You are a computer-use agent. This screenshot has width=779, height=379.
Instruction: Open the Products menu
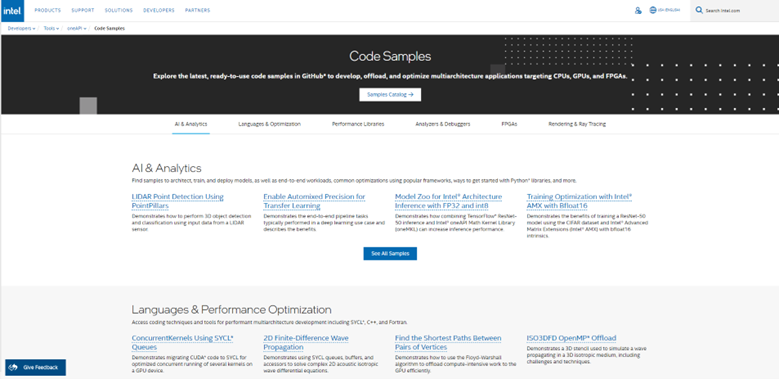48,10
